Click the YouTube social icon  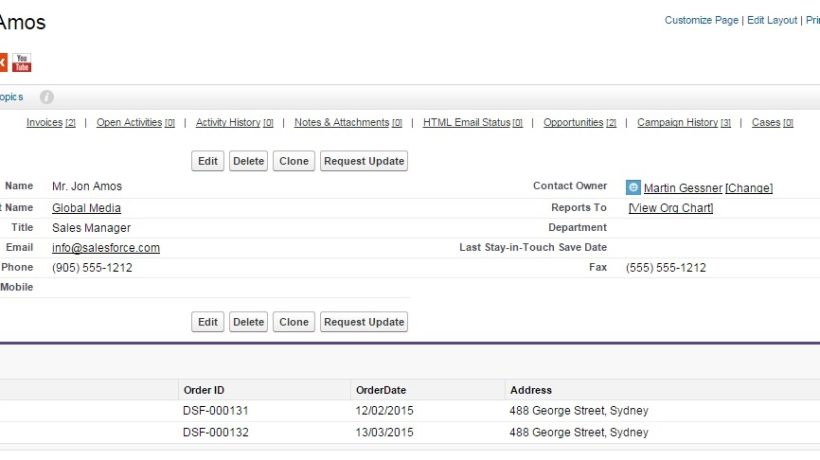[x=22, y=63]
